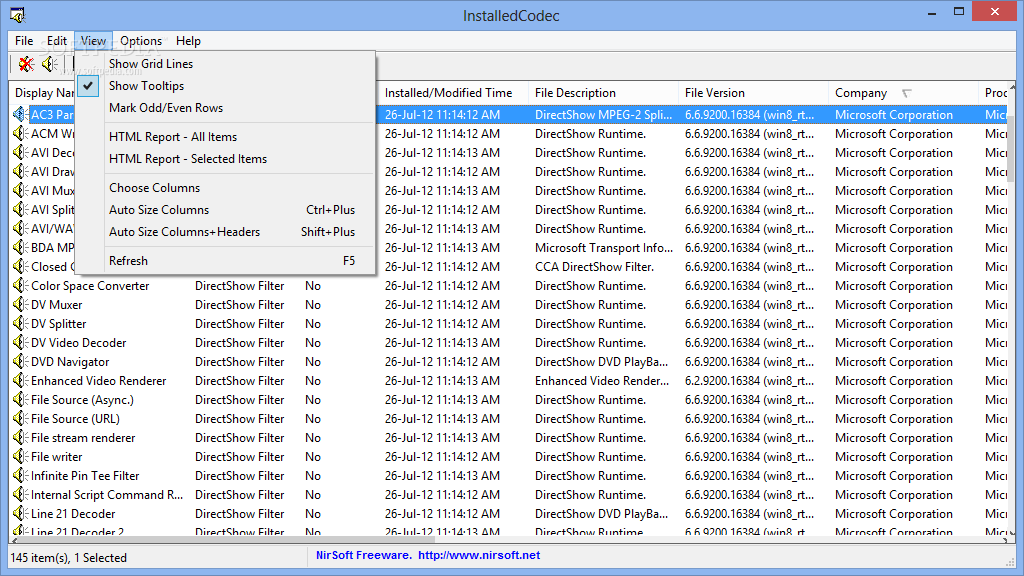Click the speaker icon beside File Source (Async.)
Screen dimensions: 1024x576
click(x=20, y=400)
